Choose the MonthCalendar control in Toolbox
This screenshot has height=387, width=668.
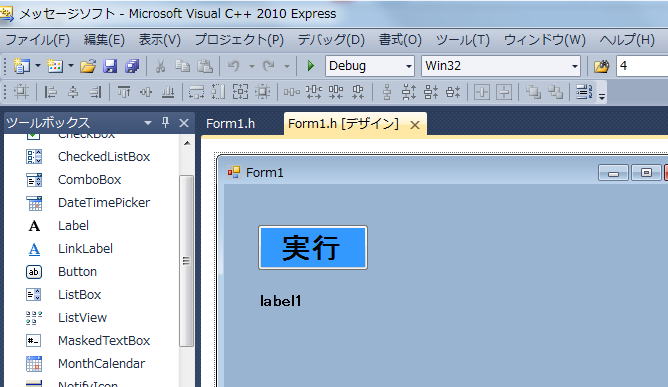[101, 364]
